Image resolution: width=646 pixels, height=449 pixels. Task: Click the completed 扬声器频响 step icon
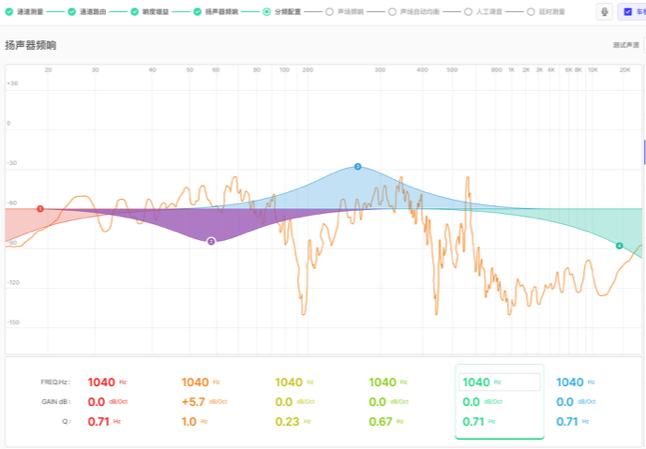point(198,12)
